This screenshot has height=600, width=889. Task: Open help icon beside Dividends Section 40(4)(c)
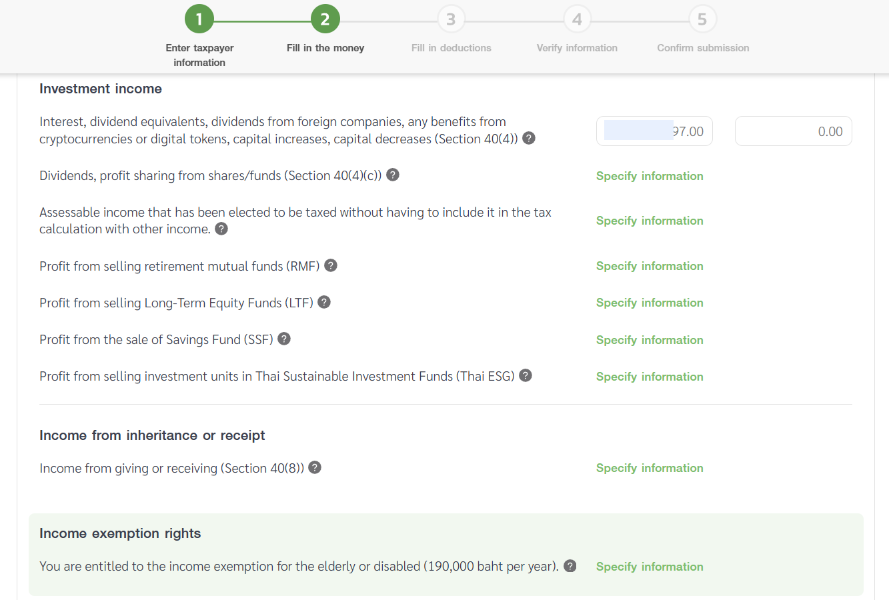click(393, 175)
